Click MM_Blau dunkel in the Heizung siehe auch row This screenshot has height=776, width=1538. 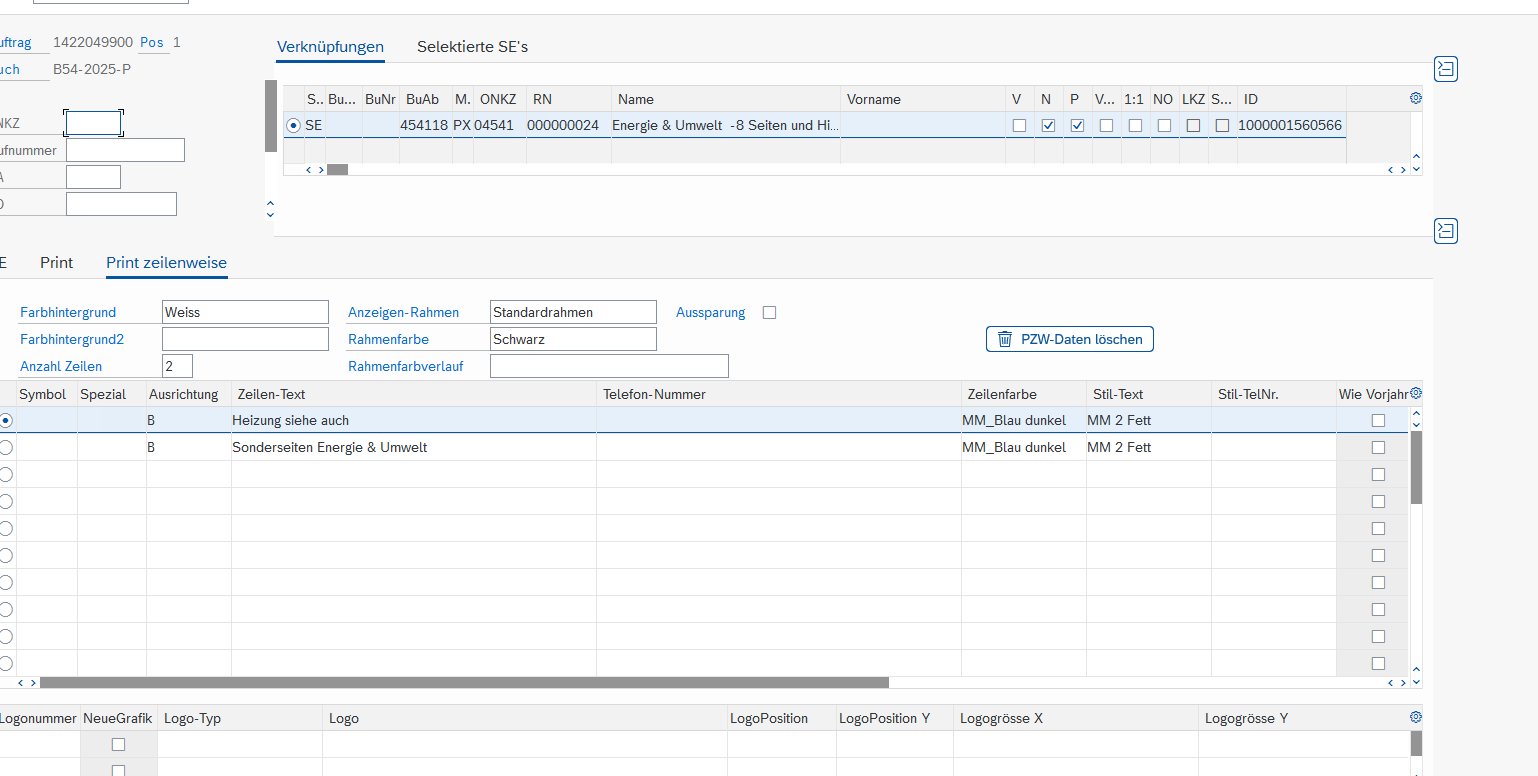tap(1014, 421)
